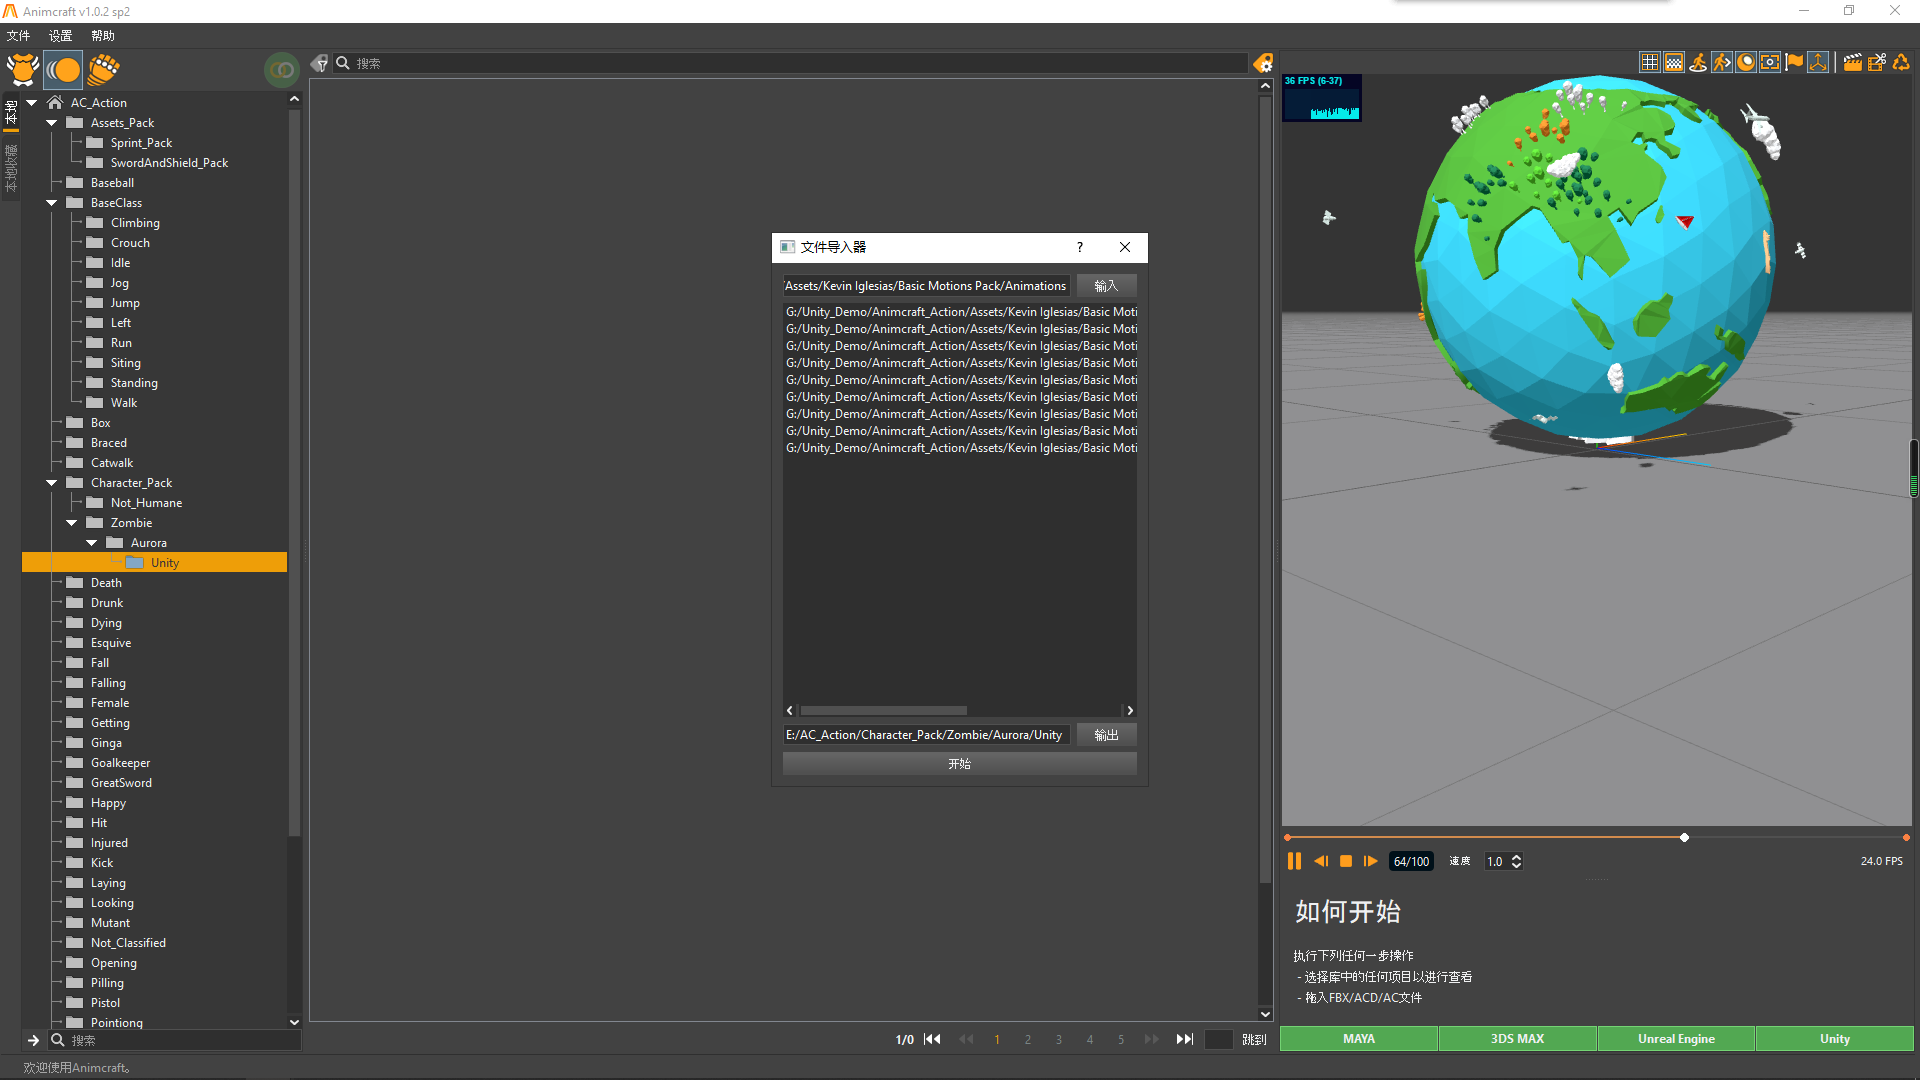Click the speed spinner arrows next to 1.0
The width and height of the screenshot is (1920, 1080).
pyautogui.click(x=1516, y=861)
